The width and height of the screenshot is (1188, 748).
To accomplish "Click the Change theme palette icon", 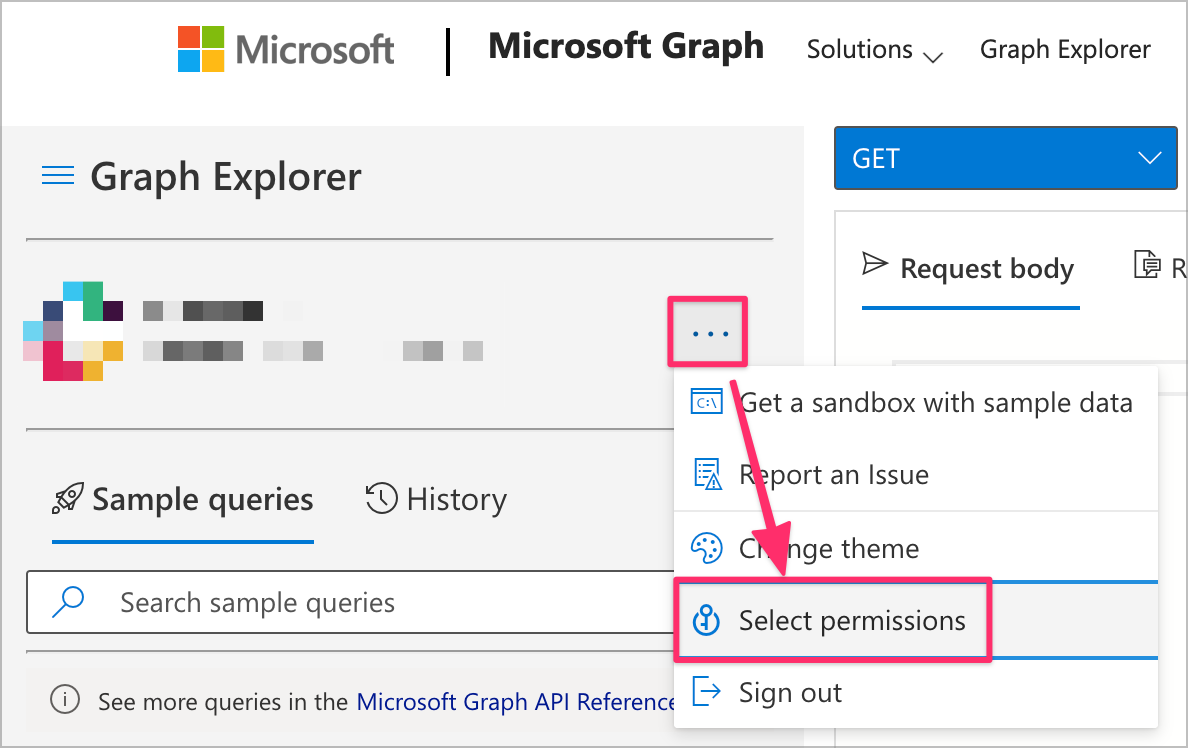I will pos(706,548).
